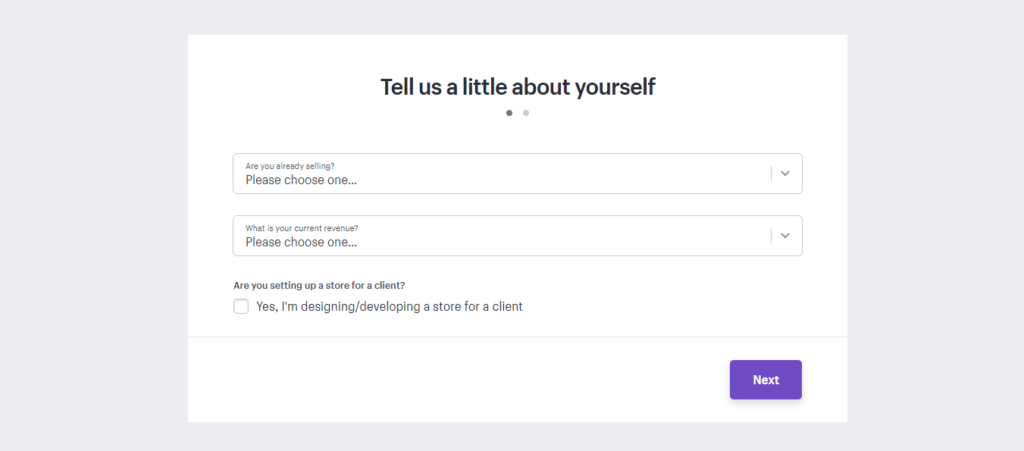This screenshot has width=1024, height=451.
Task: Click the Next button
Action: (x=765, y=380)
